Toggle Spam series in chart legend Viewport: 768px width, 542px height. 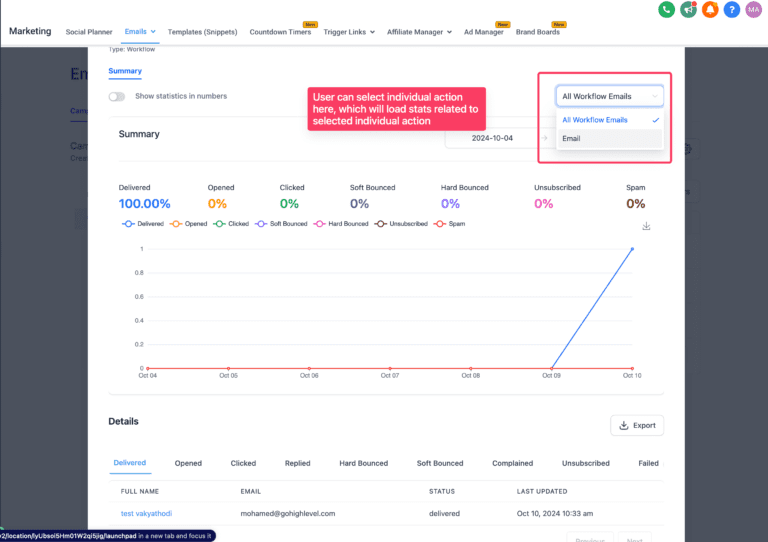pos(449,224)
